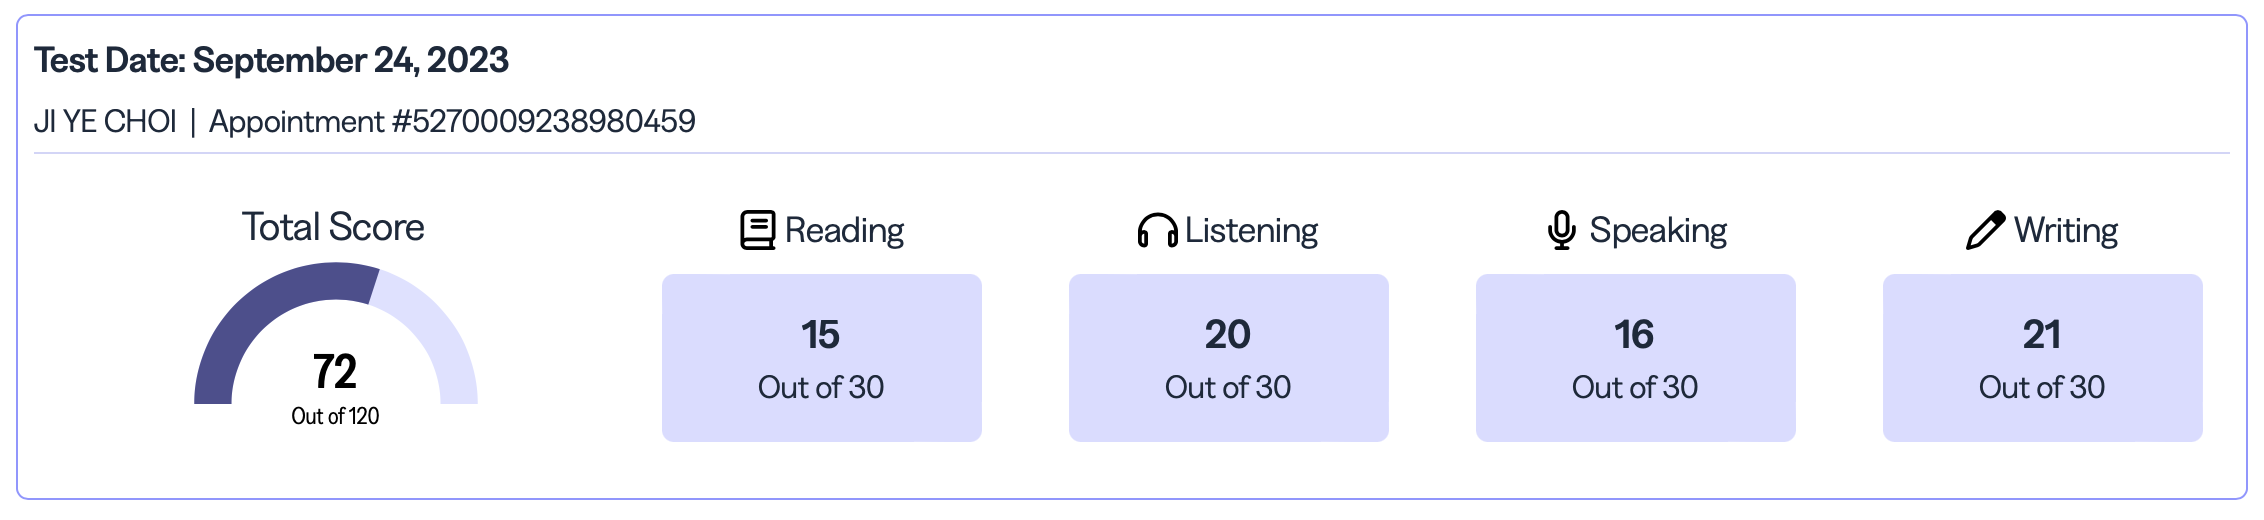
Task: Click the appointment number text
Action: 452,121
